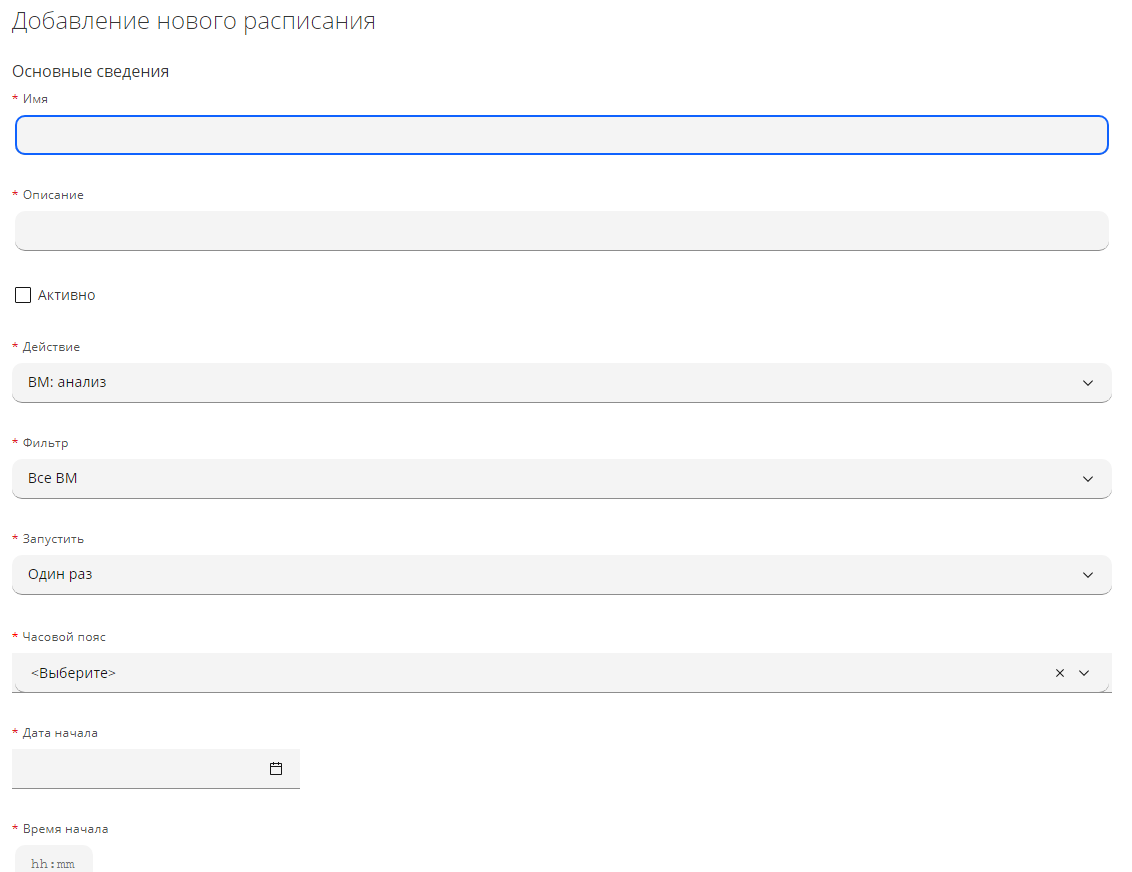Image resolution: width=1132 pixels, height=872 pixels.
Task: Clear Часовой пояс selection with the X icon
Action: pyautogui.click(x=1060, y=673)
